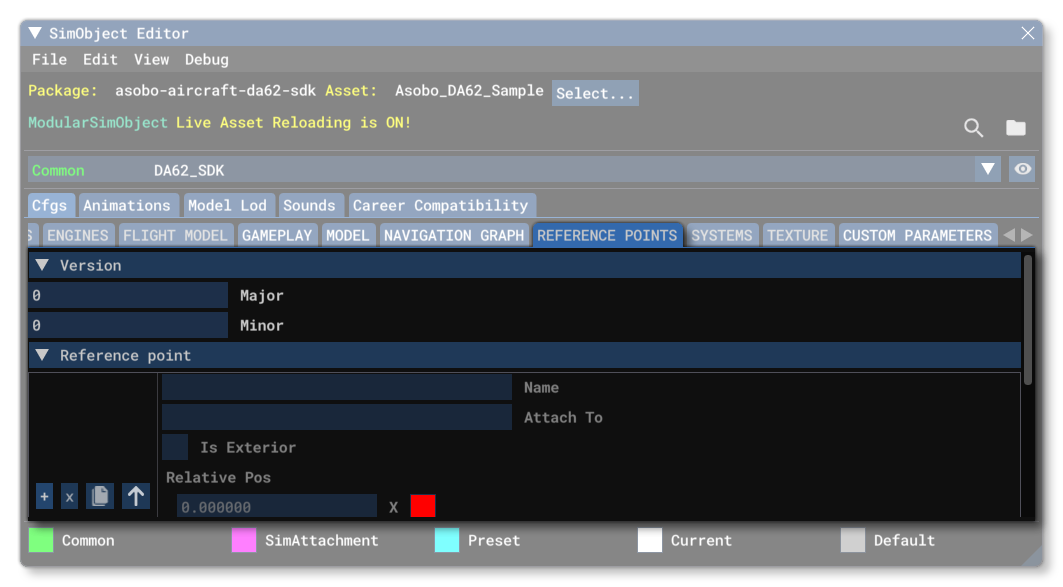
Task: Click the up arrow icon in the reference list
Action: pos(135,495)
